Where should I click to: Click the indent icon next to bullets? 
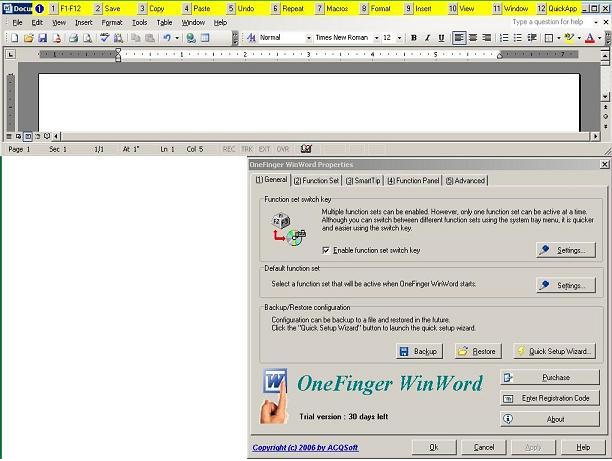tap(532, 38)
